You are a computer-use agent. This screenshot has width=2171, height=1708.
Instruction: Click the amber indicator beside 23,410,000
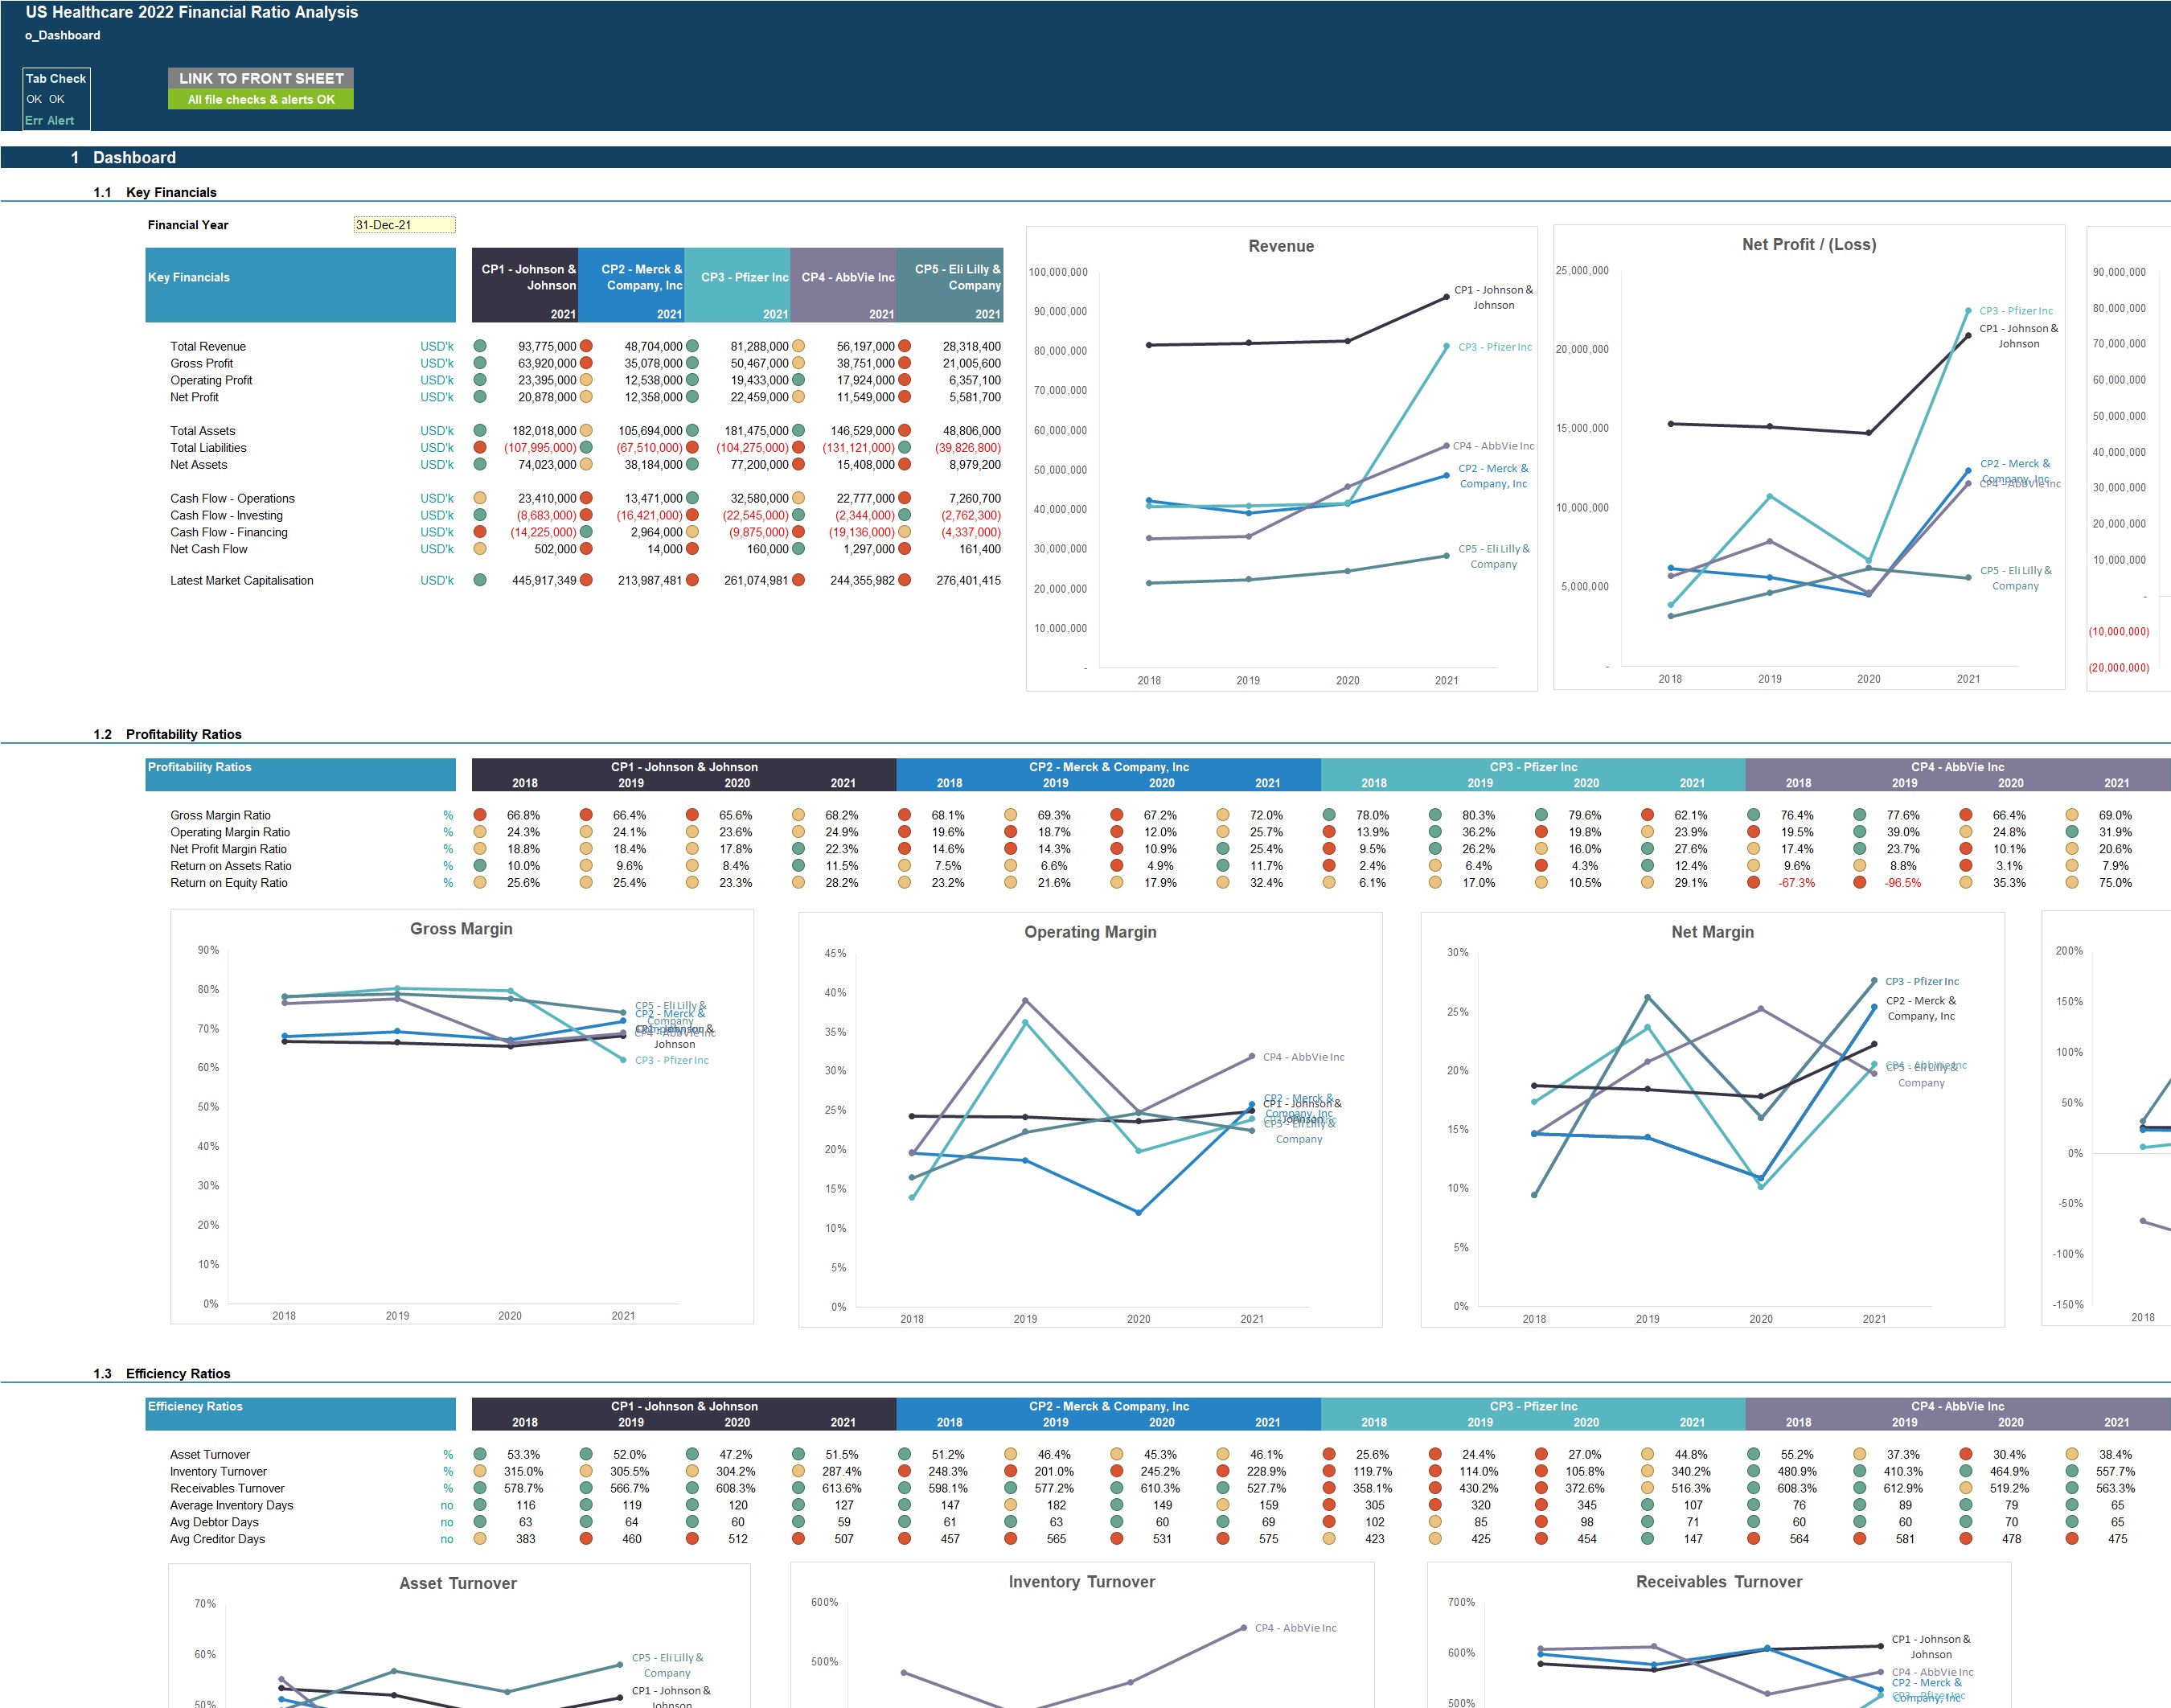(480, 498)
